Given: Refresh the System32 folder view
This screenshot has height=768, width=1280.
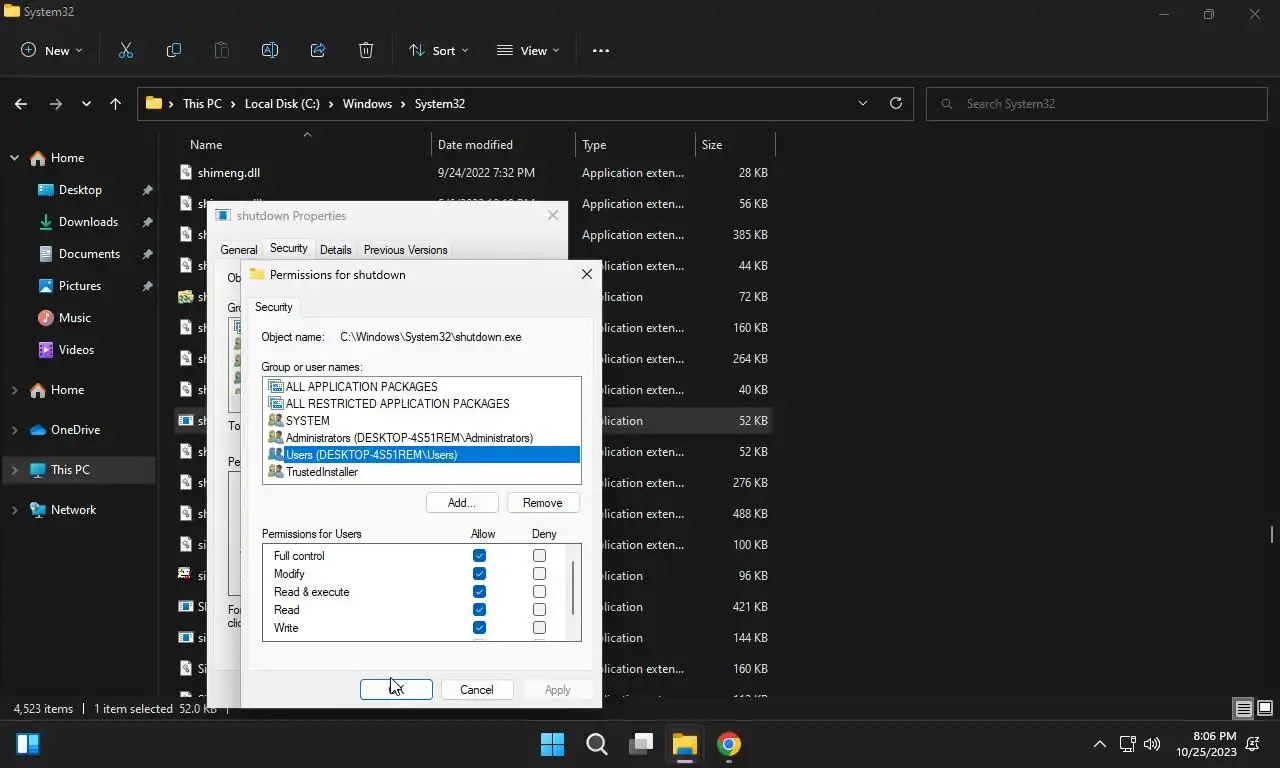Looking at the screenshot, I should (896, 103).
